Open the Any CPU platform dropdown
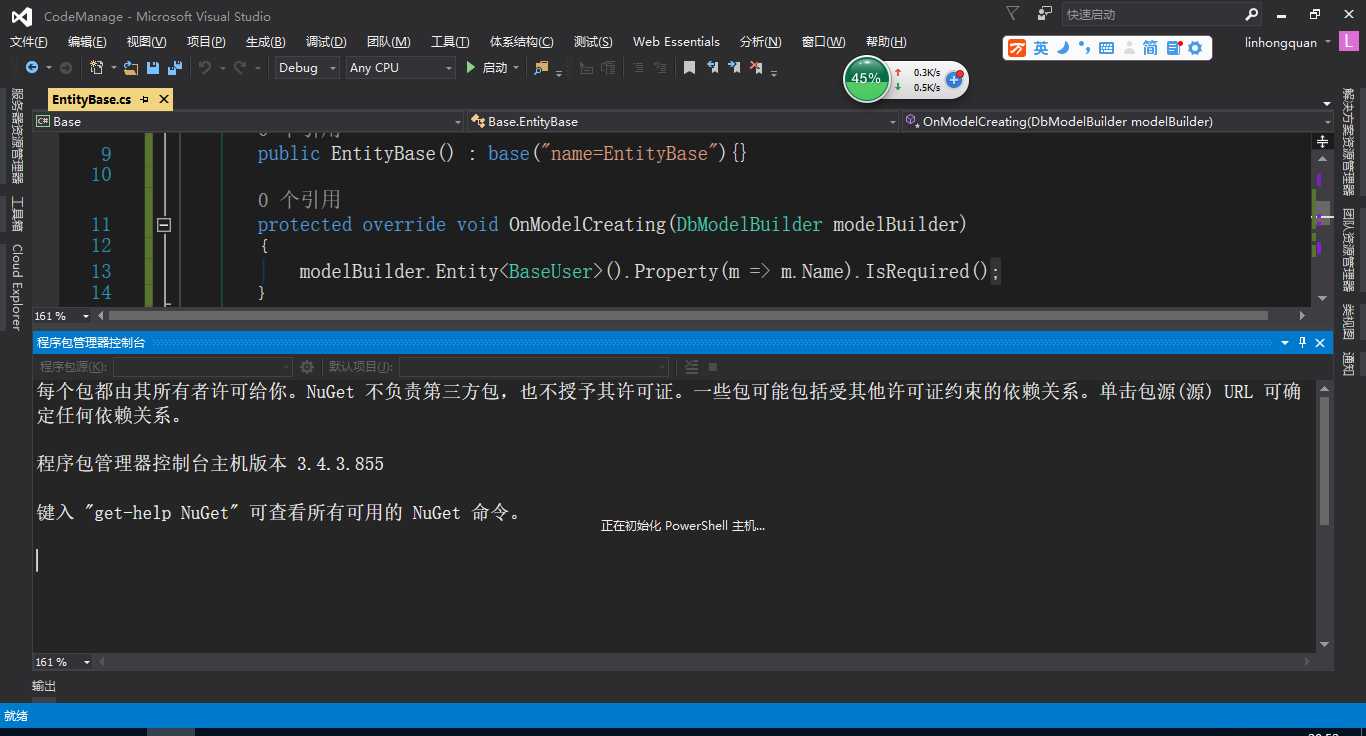The height and width of the screenshot is (736, 1366). (x=400, y=67)
